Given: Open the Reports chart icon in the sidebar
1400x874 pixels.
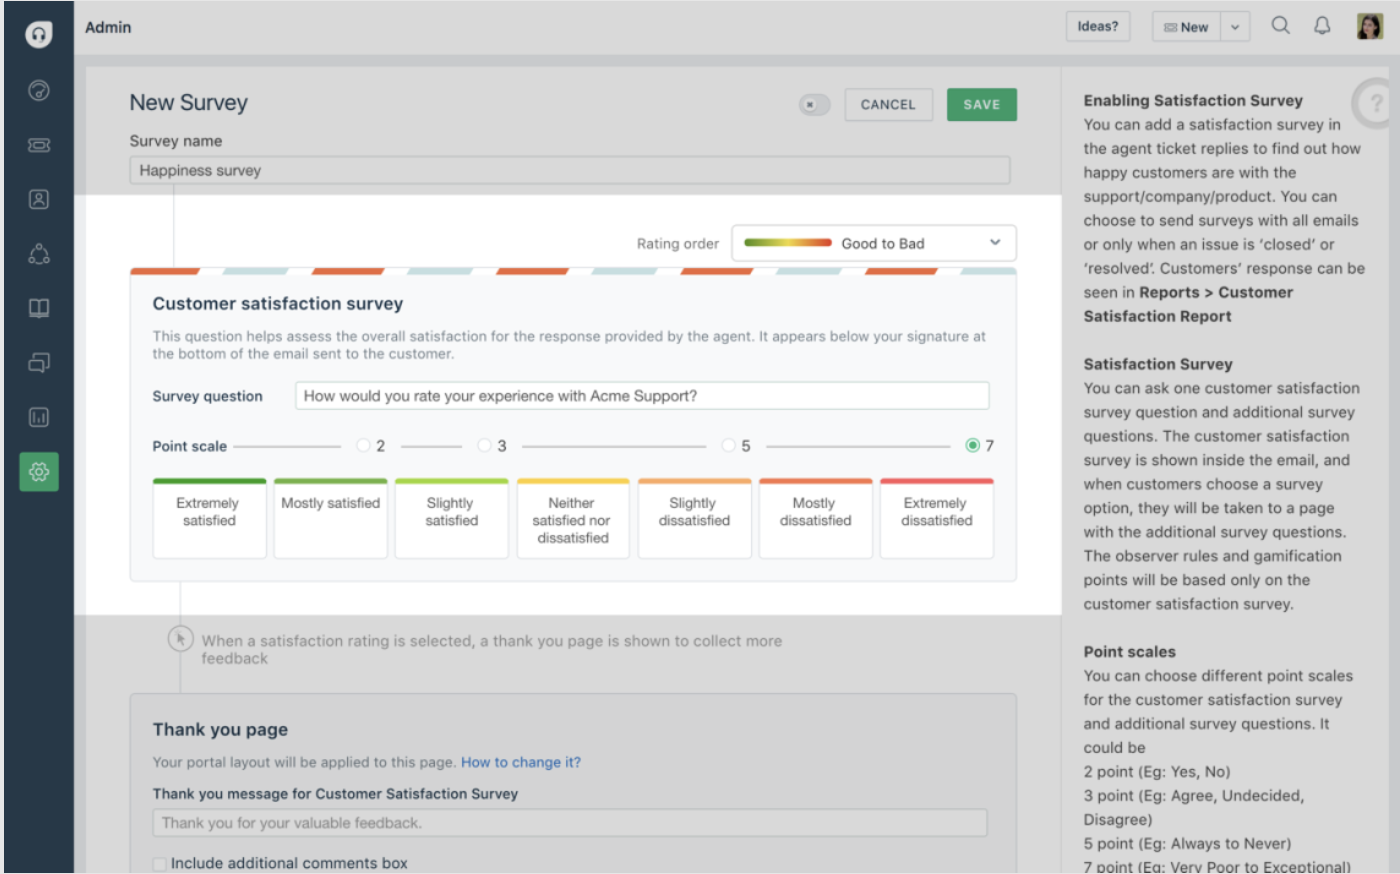Looking at the screenshot, I should click(39, 417).
